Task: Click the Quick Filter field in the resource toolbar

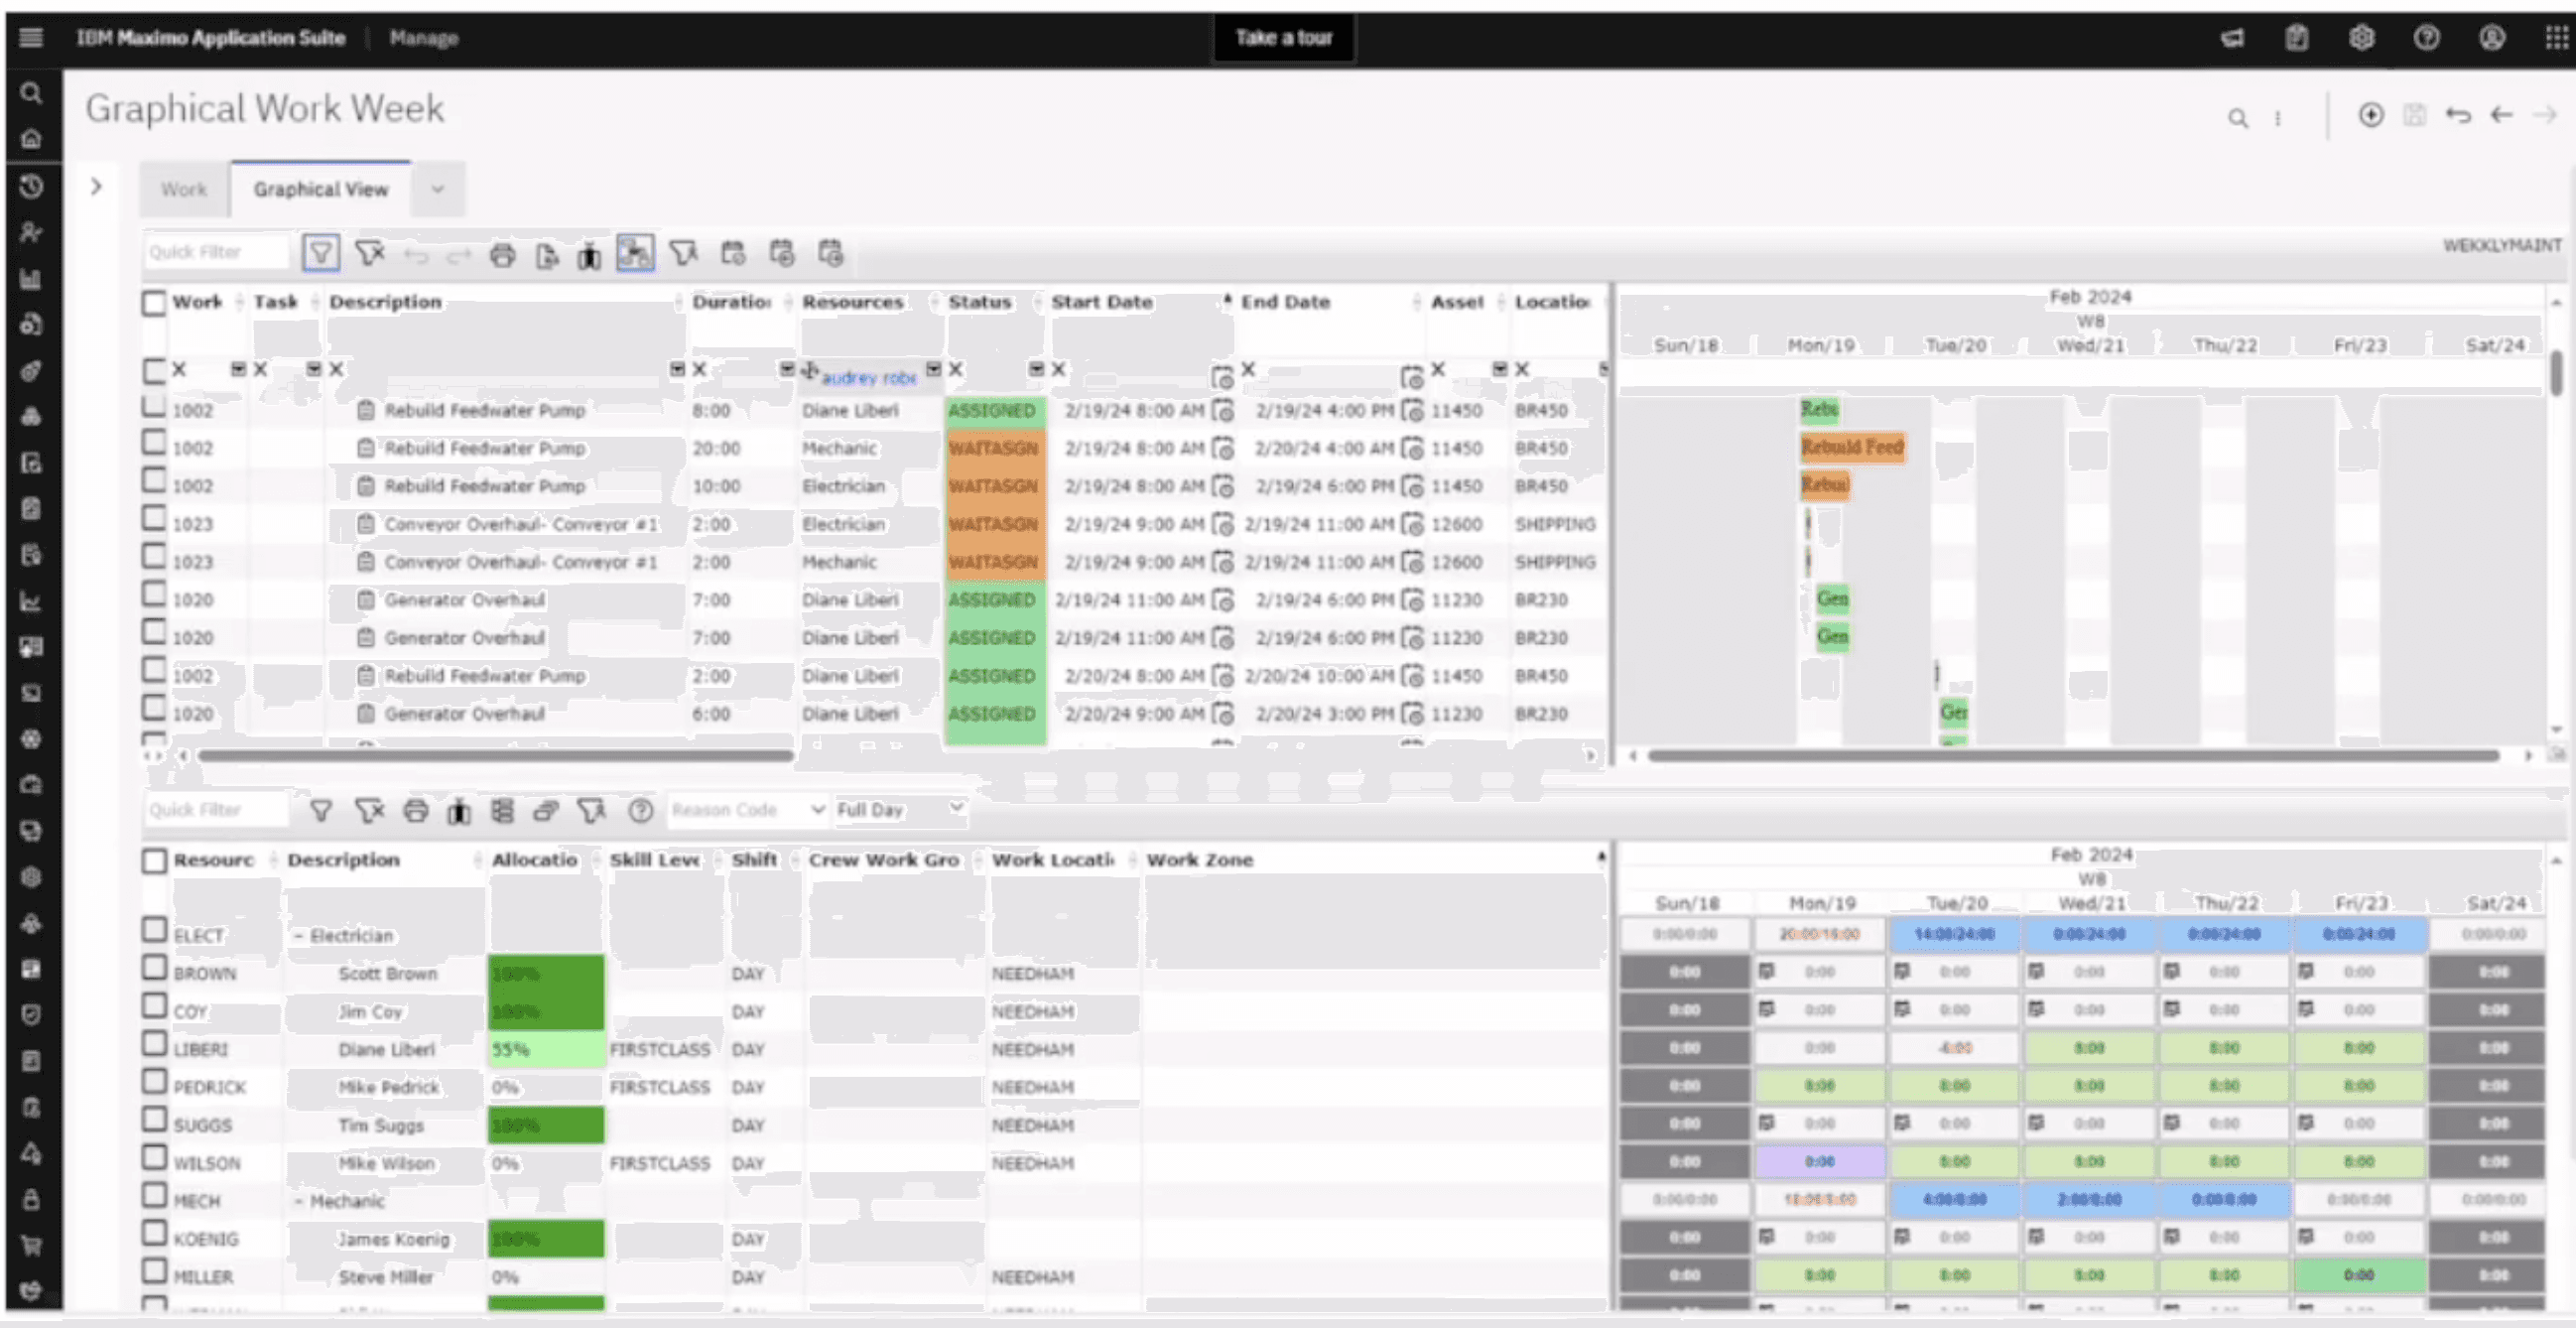Action: (215, 809)
